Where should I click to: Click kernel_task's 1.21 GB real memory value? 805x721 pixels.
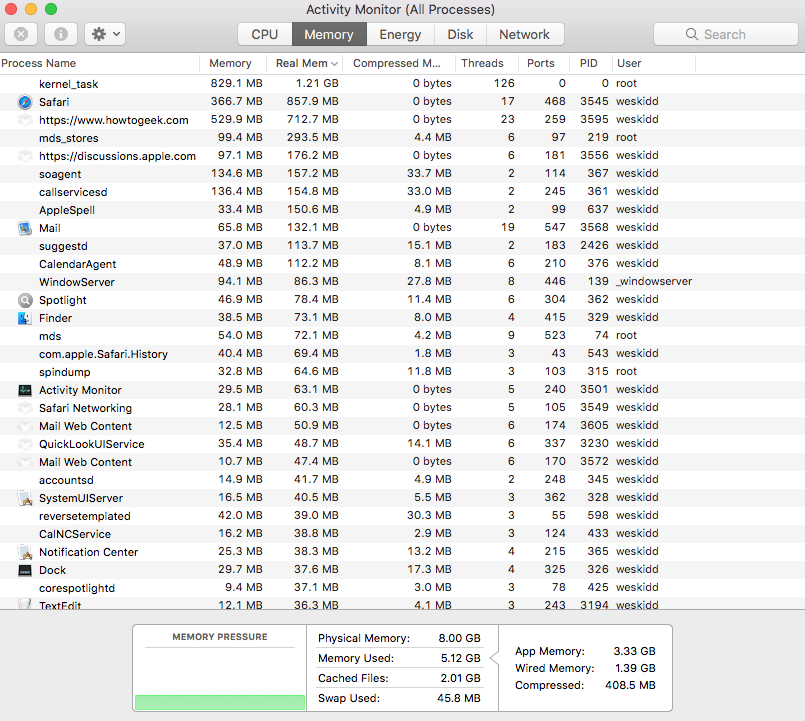click(x=317, y=83)
